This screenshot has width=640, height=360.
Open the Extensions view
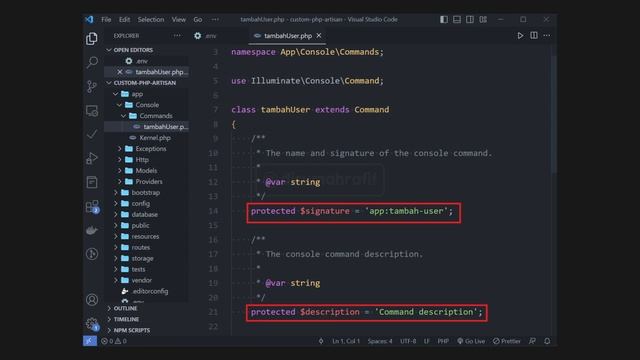92,207
